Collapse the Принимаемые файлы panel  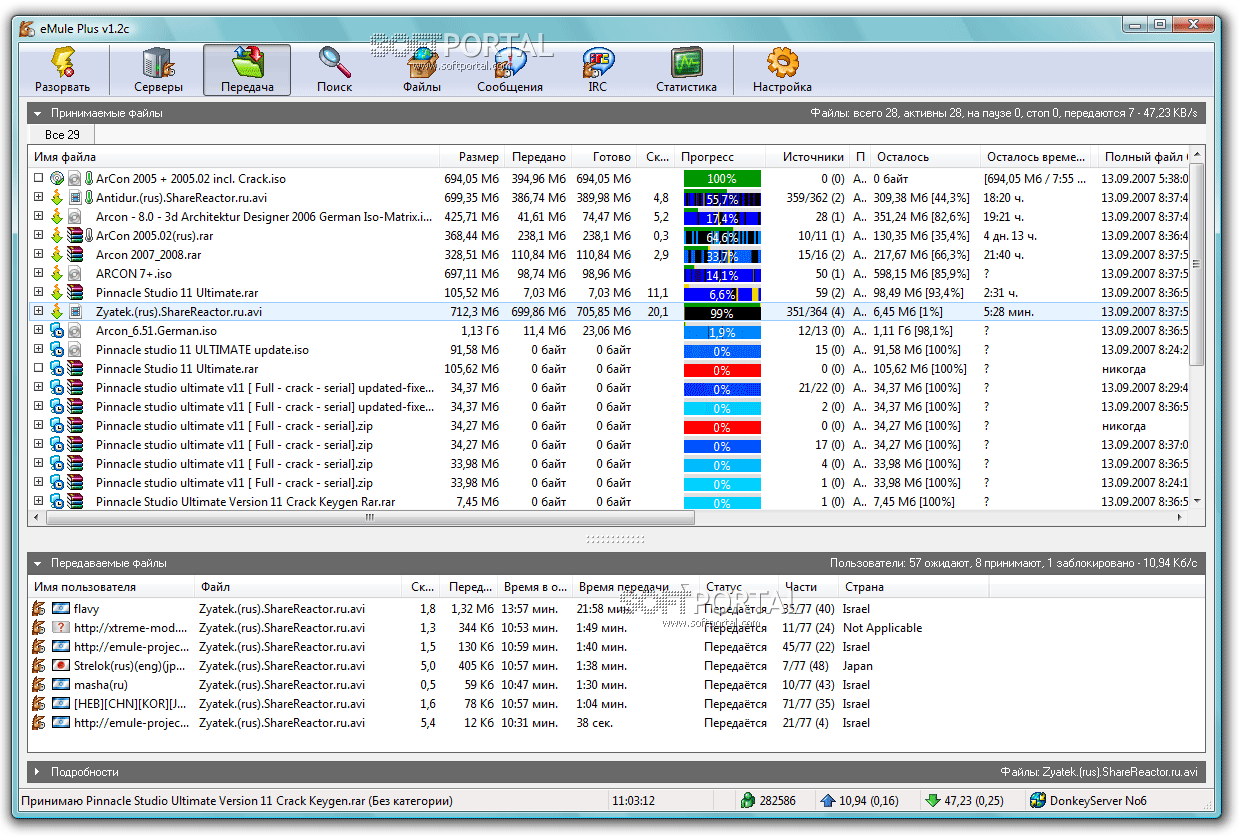(x=37, y=114)
